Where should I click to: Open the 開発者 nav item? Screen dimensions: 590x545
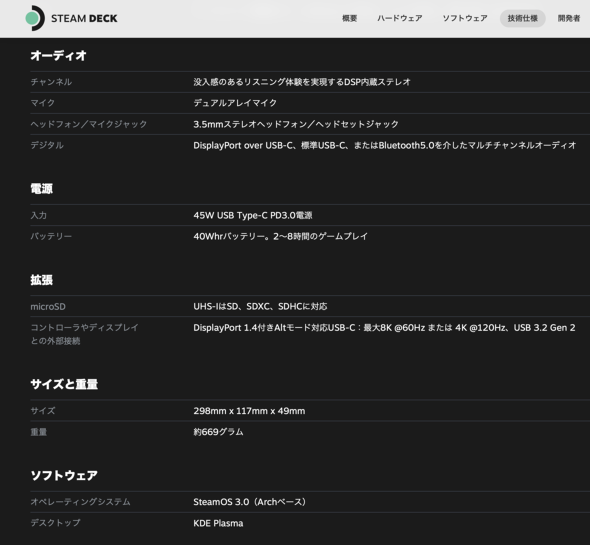[569, 18]
